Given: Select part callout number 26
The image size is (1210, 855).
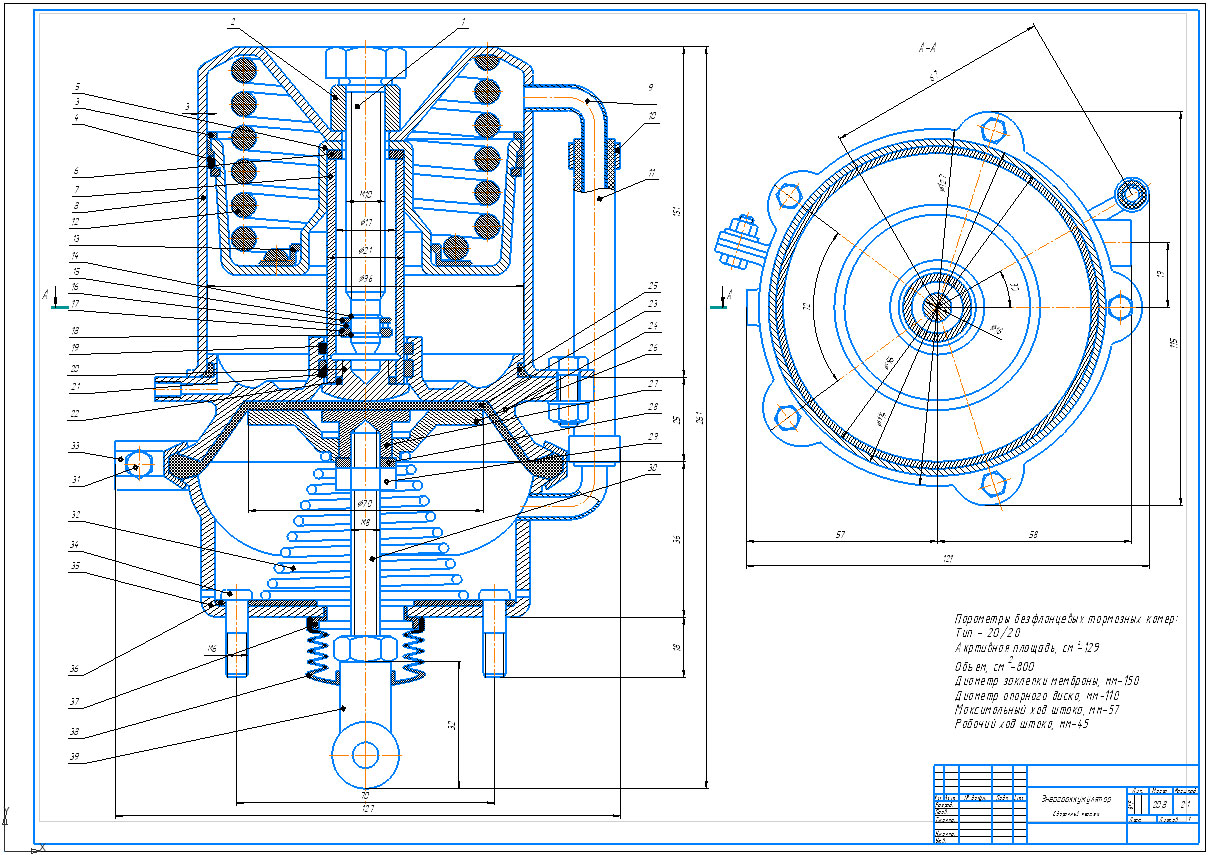Looking at the screenshot, I should coord(653,348).
